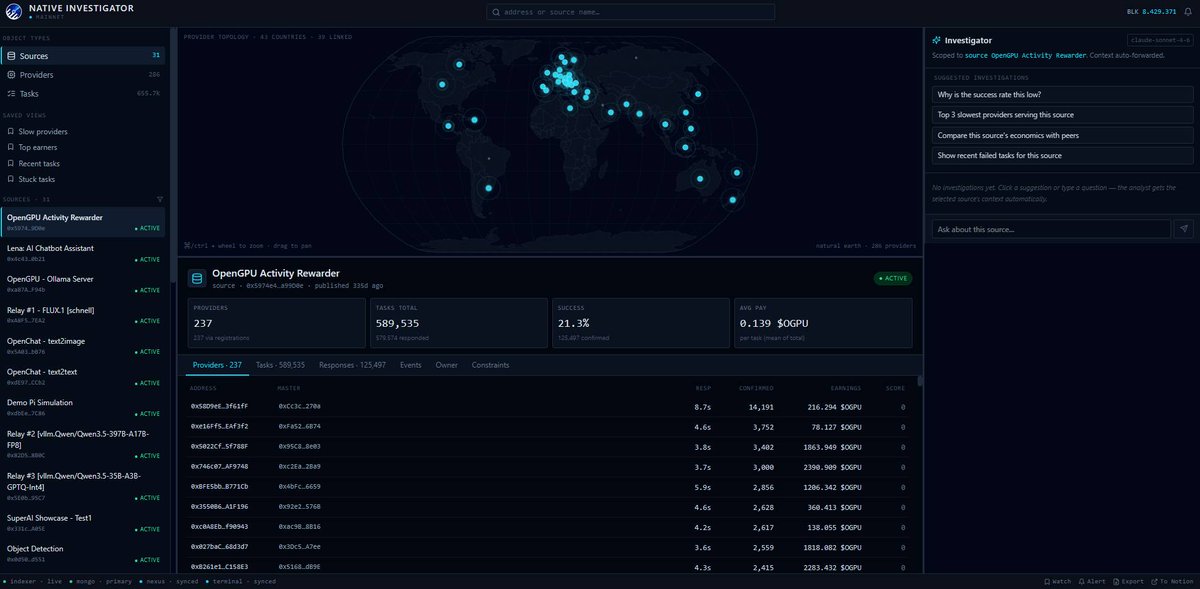Select source Object Detection
This screenshot has height=589, width=1200.
(85, 553)
